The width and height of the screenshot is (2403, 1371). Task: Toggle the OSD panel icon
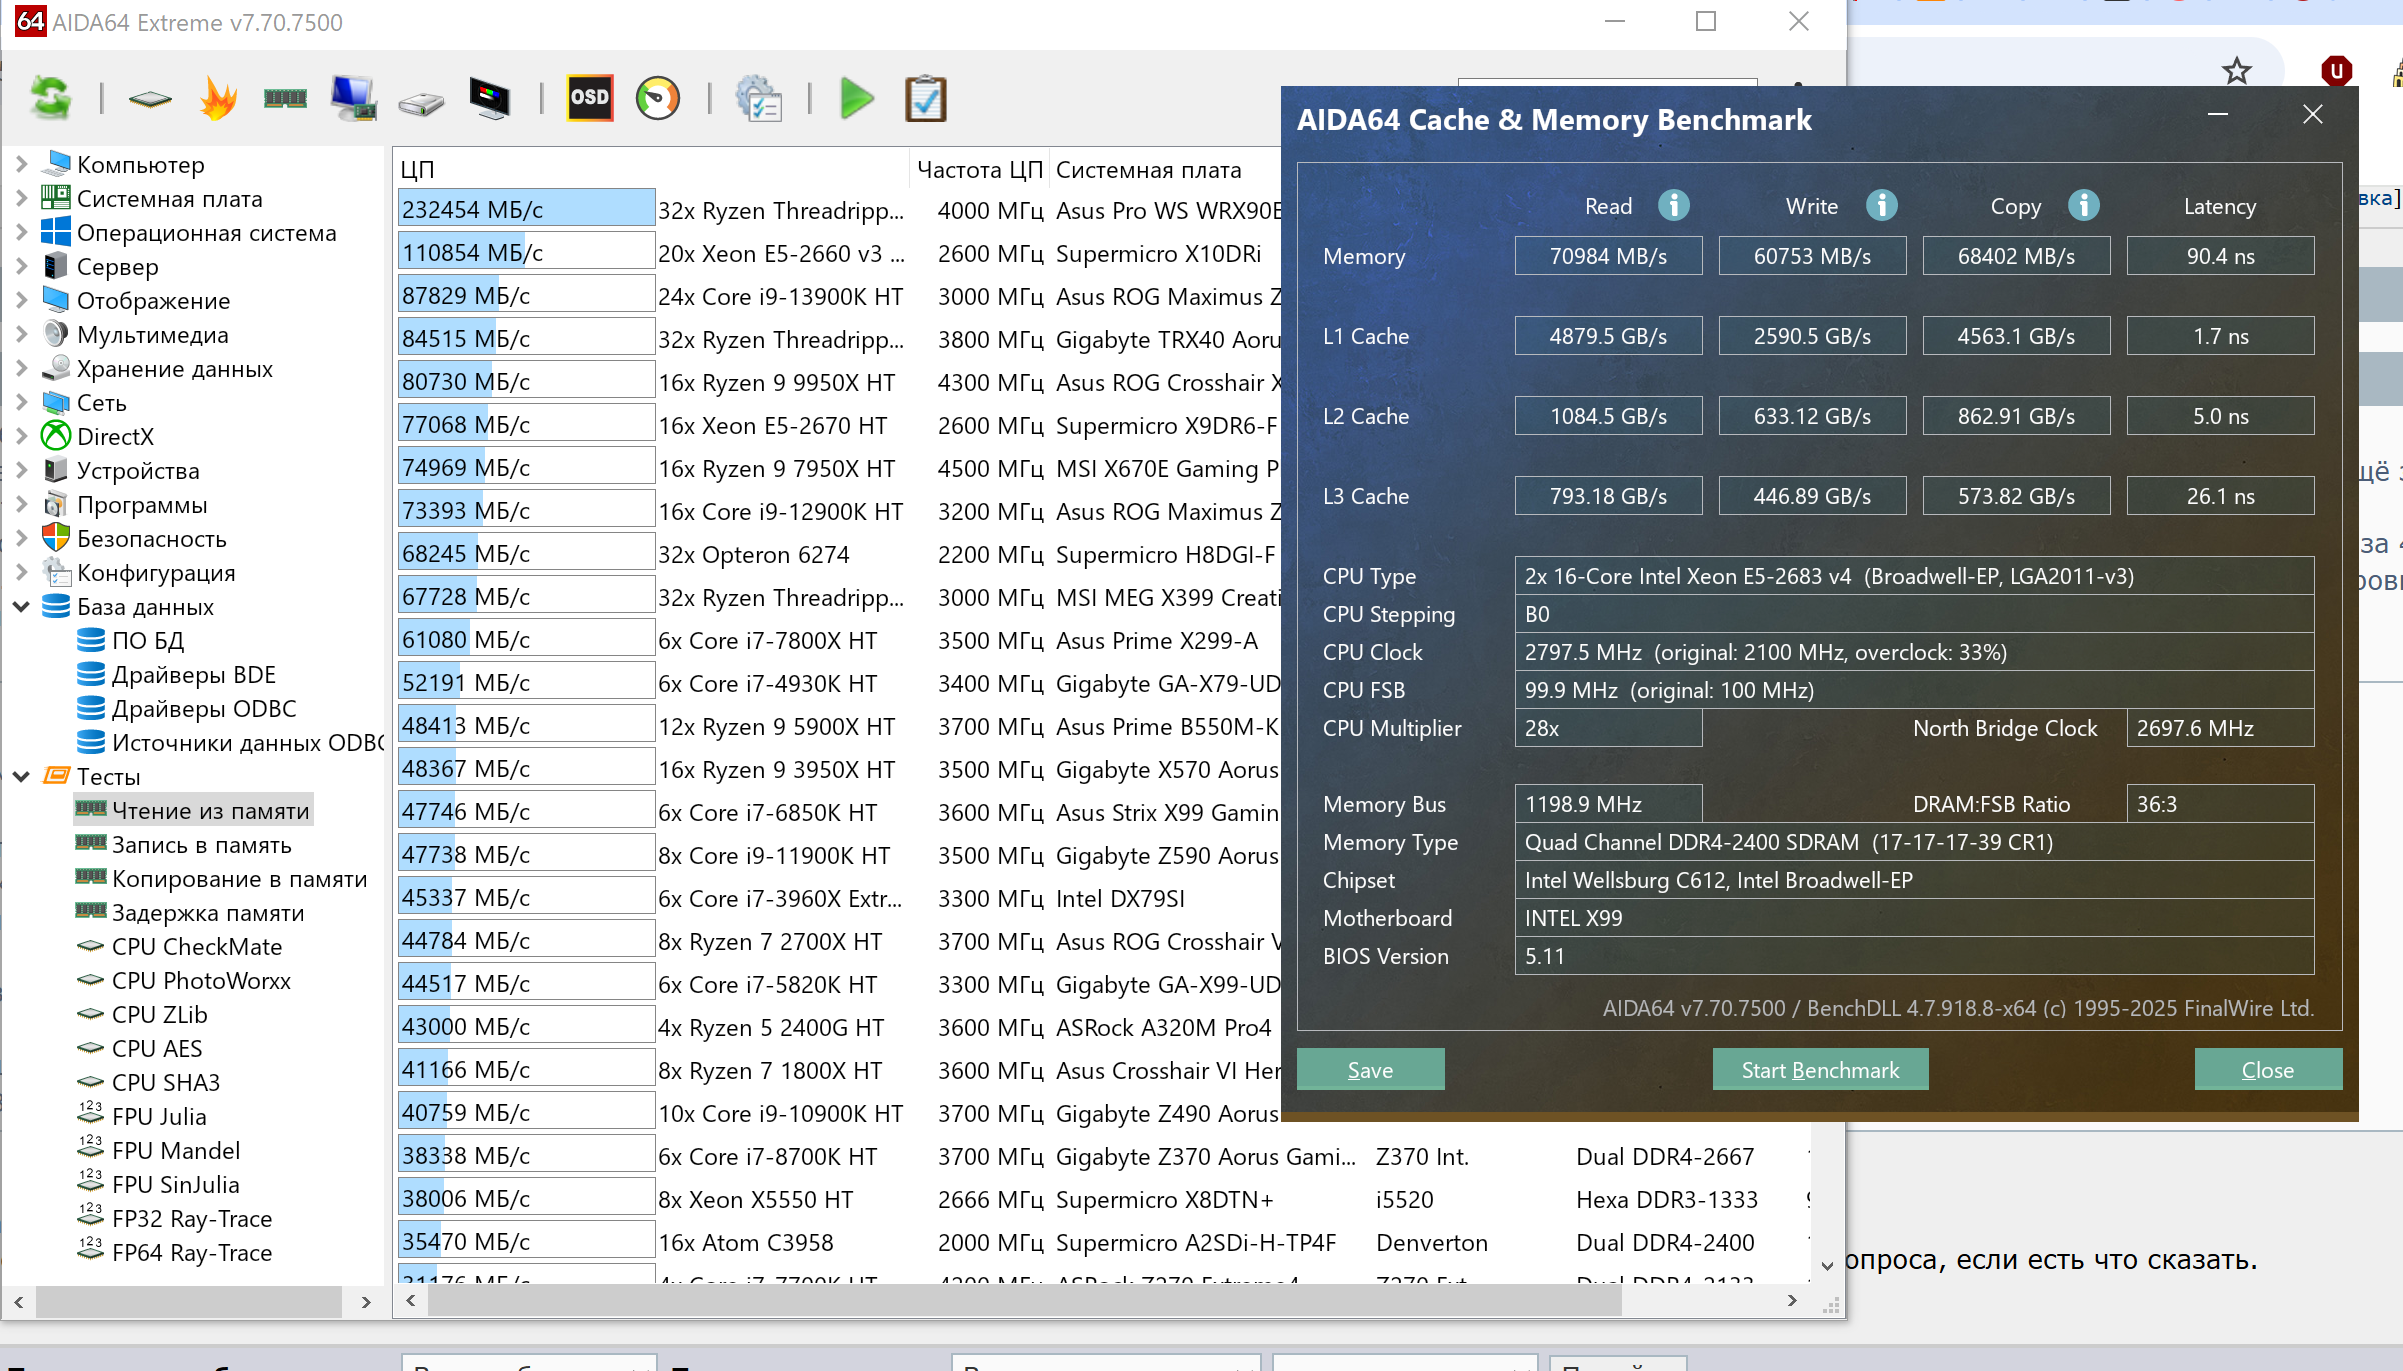(589, 98)
